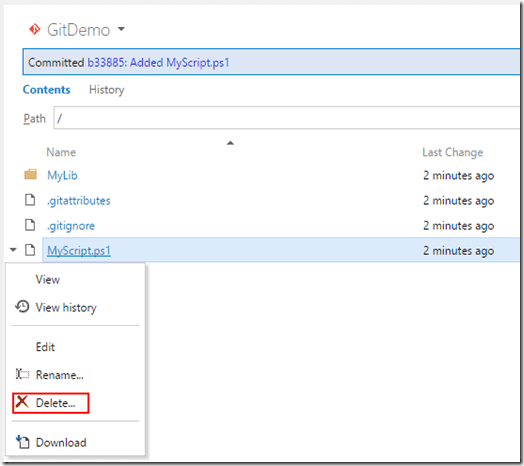Click the MyScript.ps1 file icon
Image resolution: width=524 pixels, height=466 pixels.
pos(30,250)
